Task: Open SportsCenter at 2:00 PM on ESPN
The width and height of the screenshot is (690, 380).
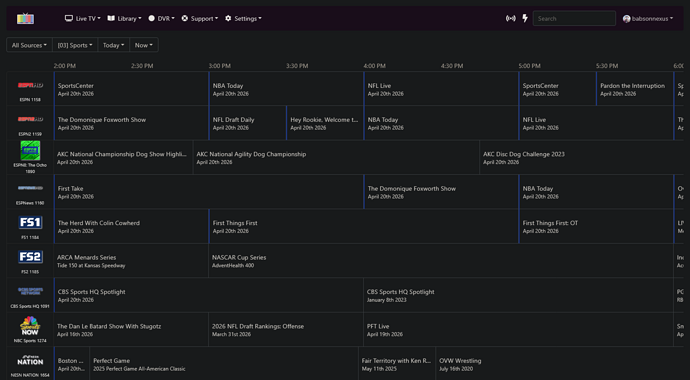Action: 131,89
